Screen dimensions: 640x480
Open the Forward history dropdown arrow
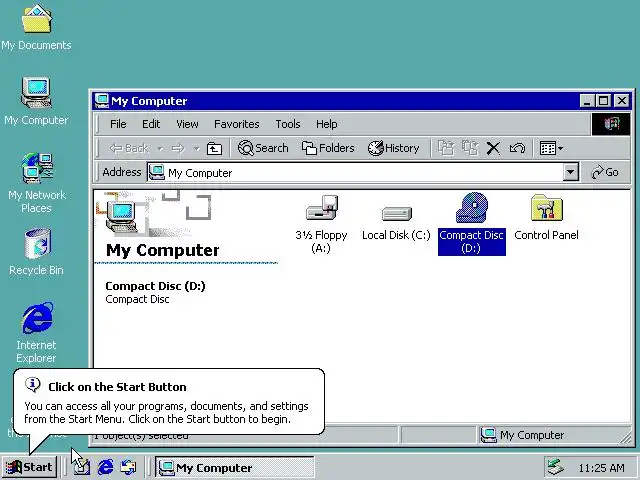coord(196,149)
